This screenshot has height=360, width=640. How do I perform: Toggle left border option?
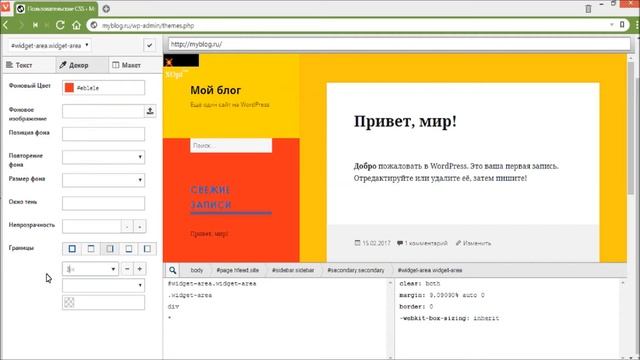(x=147, y=249)
